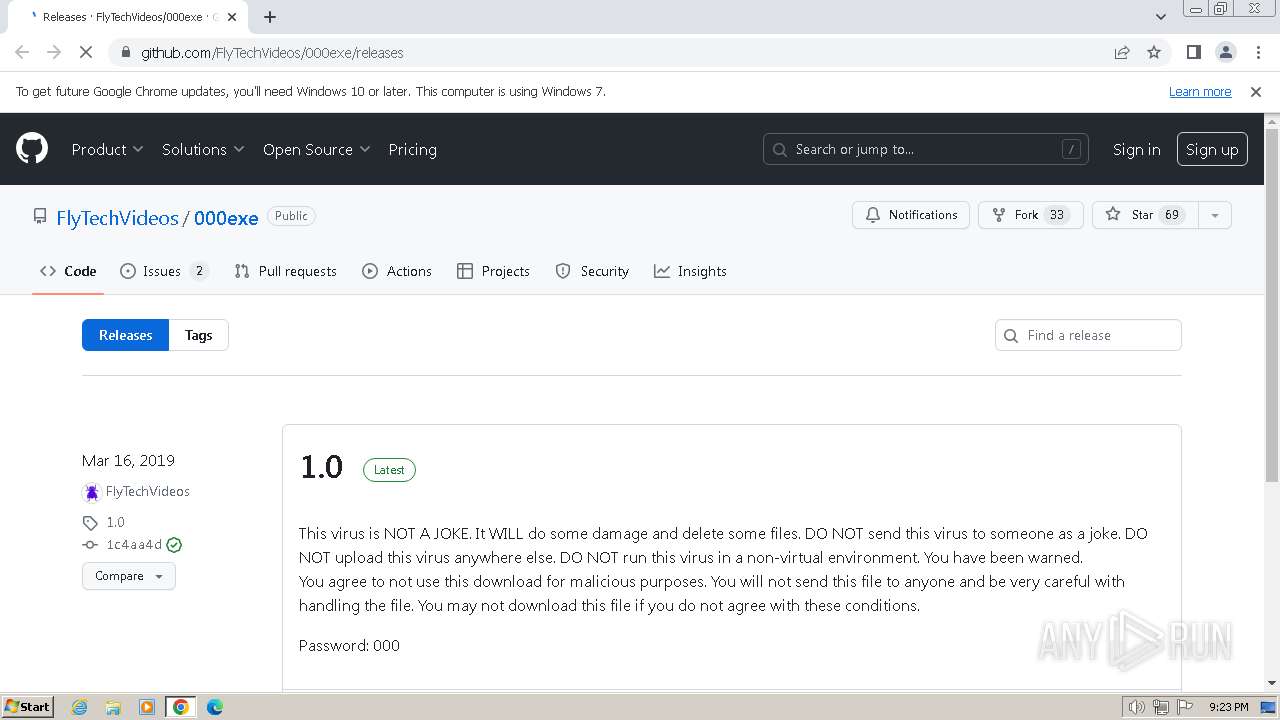This screenshot has width=1280, height=720.
Task: Open the Insights tab
Action: (690, 271)
